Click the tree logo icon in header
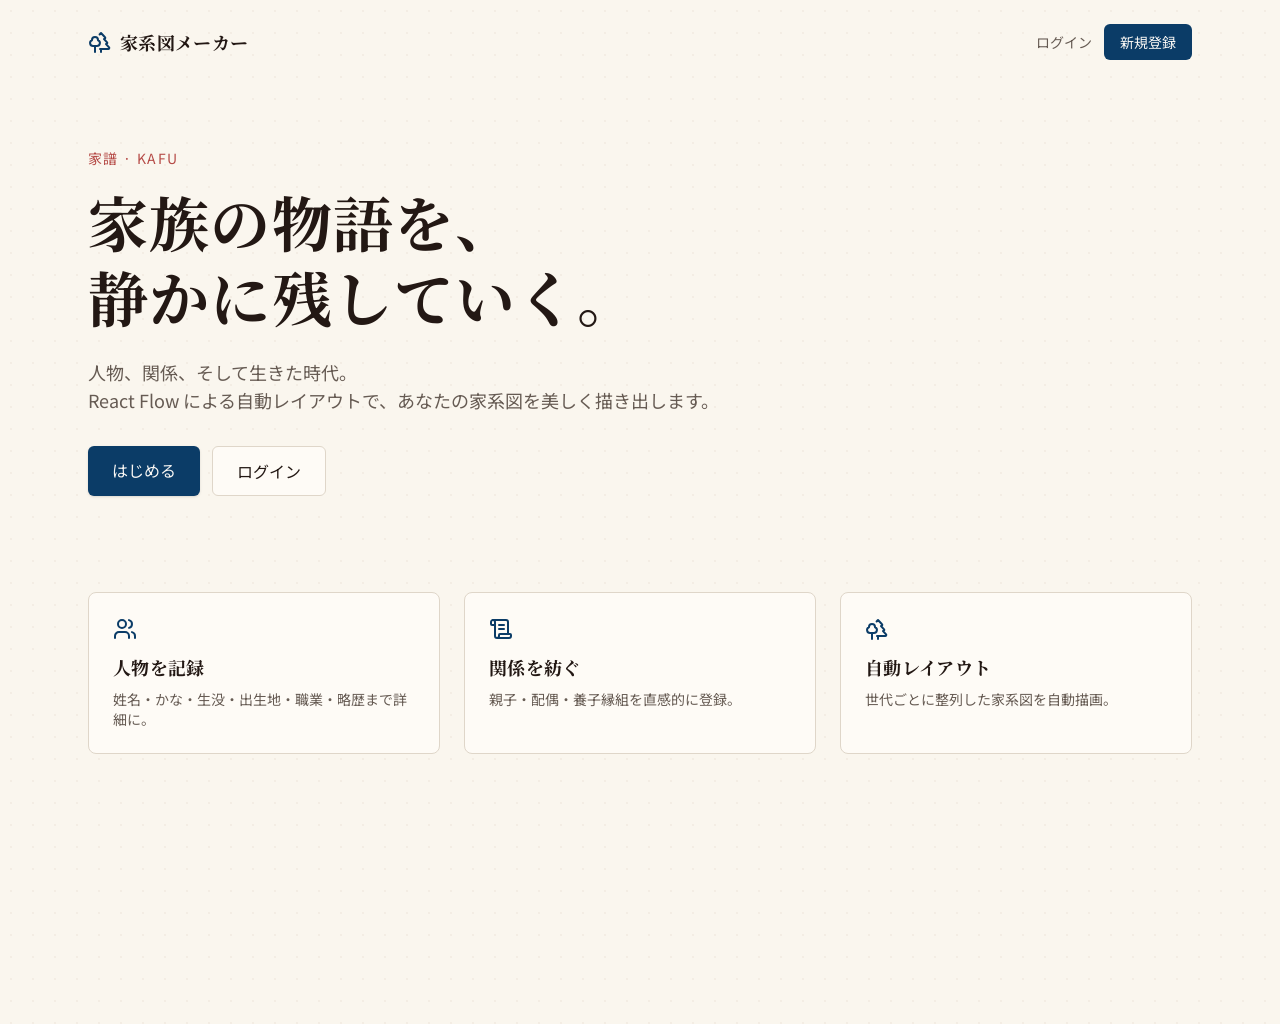Screen dimensions: 1280x1024 99,43
